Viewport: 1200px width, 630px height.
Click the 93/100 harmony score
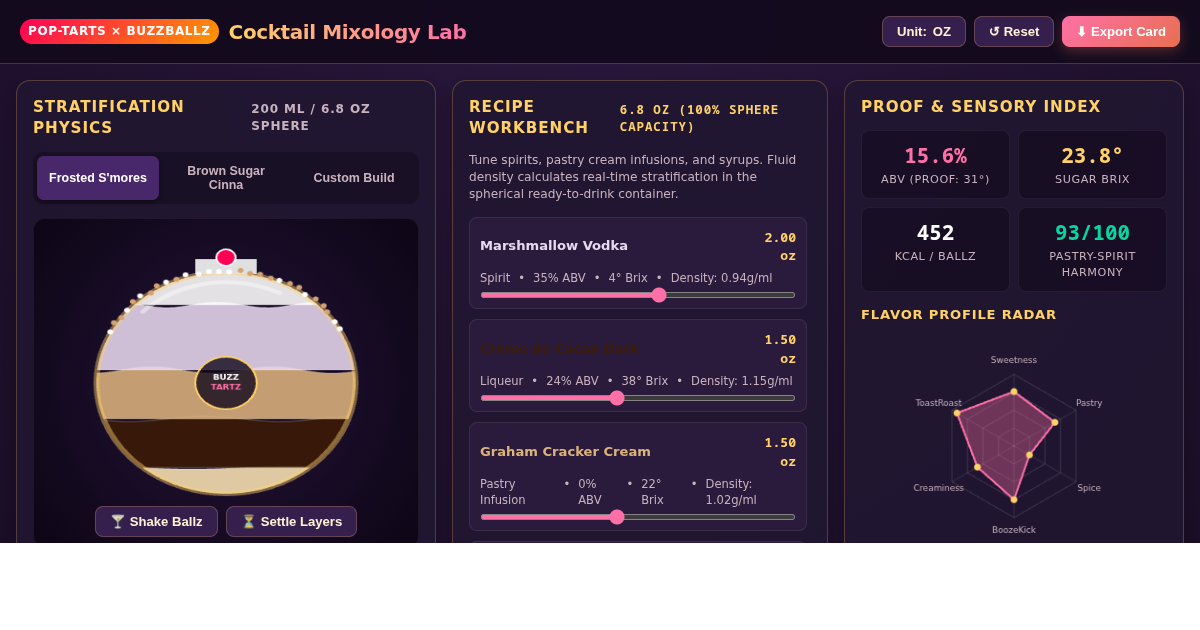click(1093, 233)
